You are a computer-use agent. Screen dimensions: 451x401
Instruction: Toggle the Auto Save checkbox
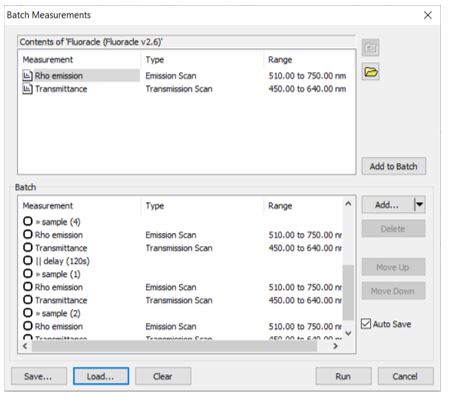click(x=366, y=324)
